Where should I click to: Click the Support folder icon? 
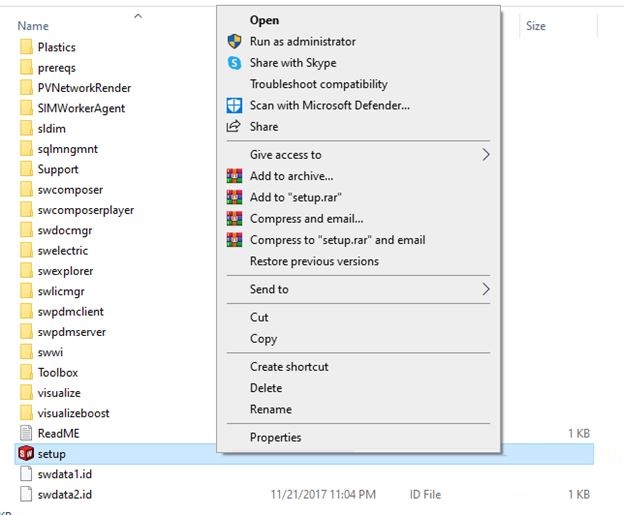[x=26, y=169]
